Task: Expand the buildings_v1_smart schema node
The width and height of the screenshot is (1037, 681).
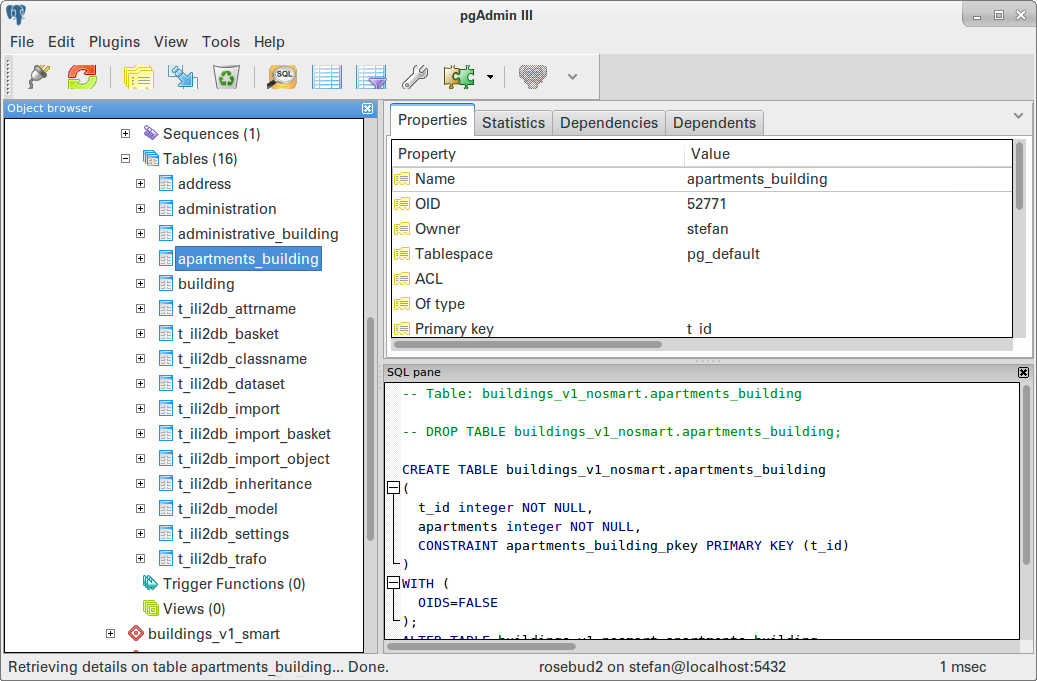Action: (x=110, y=633)
